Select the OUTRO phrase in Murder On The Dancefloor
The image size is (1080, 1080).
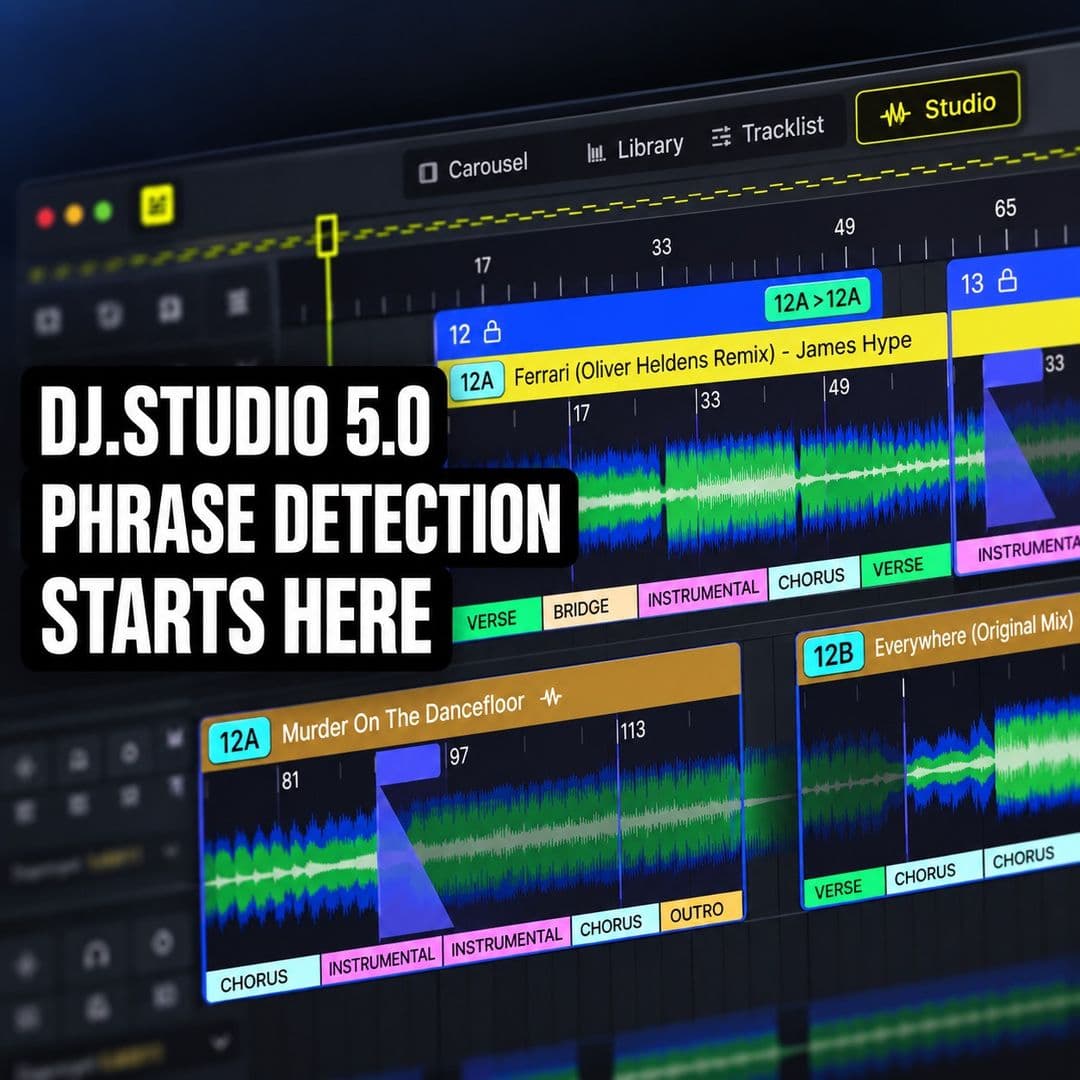701,913
